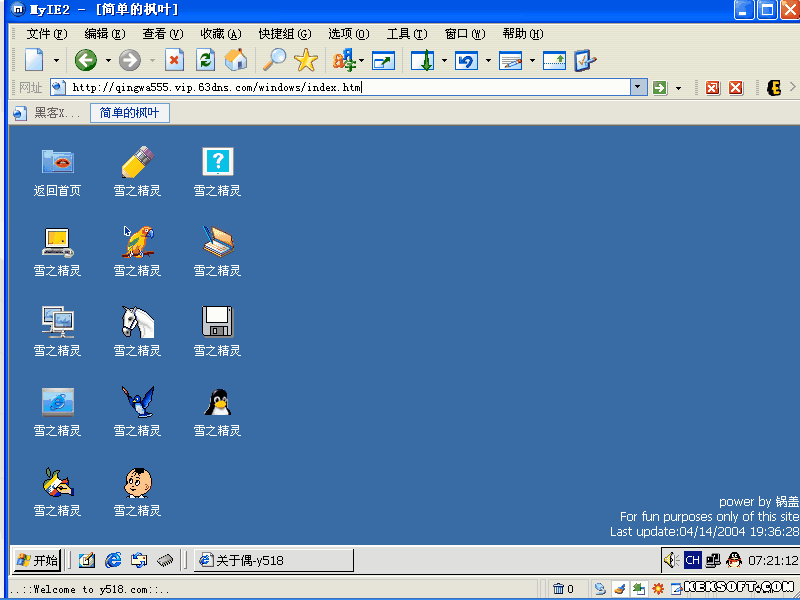Image resolution: width=800 pixels, height=600 pixels.
Task: Click the 开始 Start button
Action: 37,561
